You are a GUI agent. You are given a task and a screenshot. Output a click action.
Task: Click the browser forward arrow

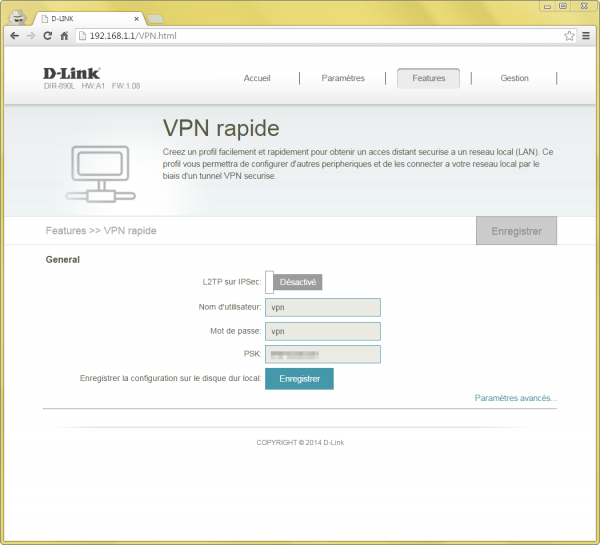tap(31, 35)
